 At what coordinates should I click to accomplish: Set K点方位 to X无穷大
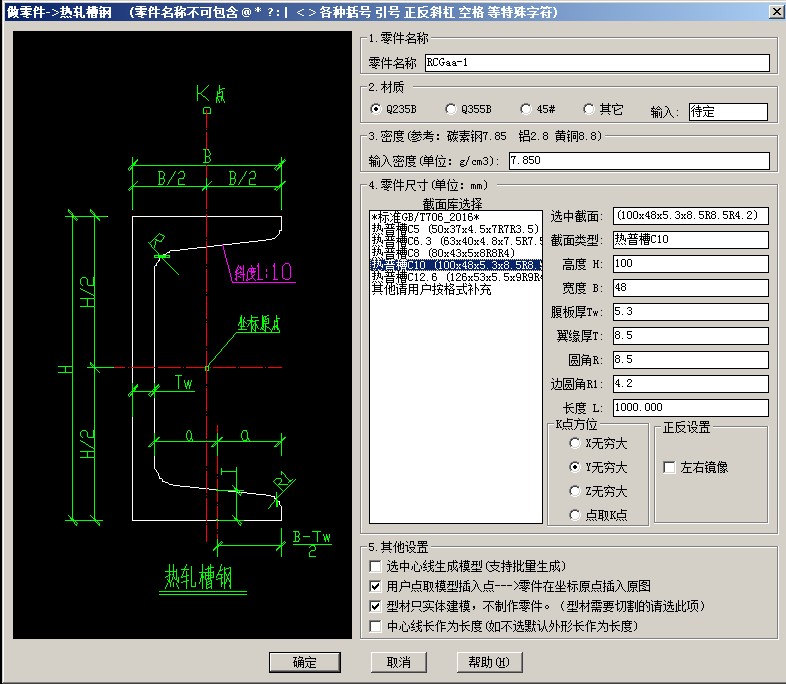(x=573, y=443)
